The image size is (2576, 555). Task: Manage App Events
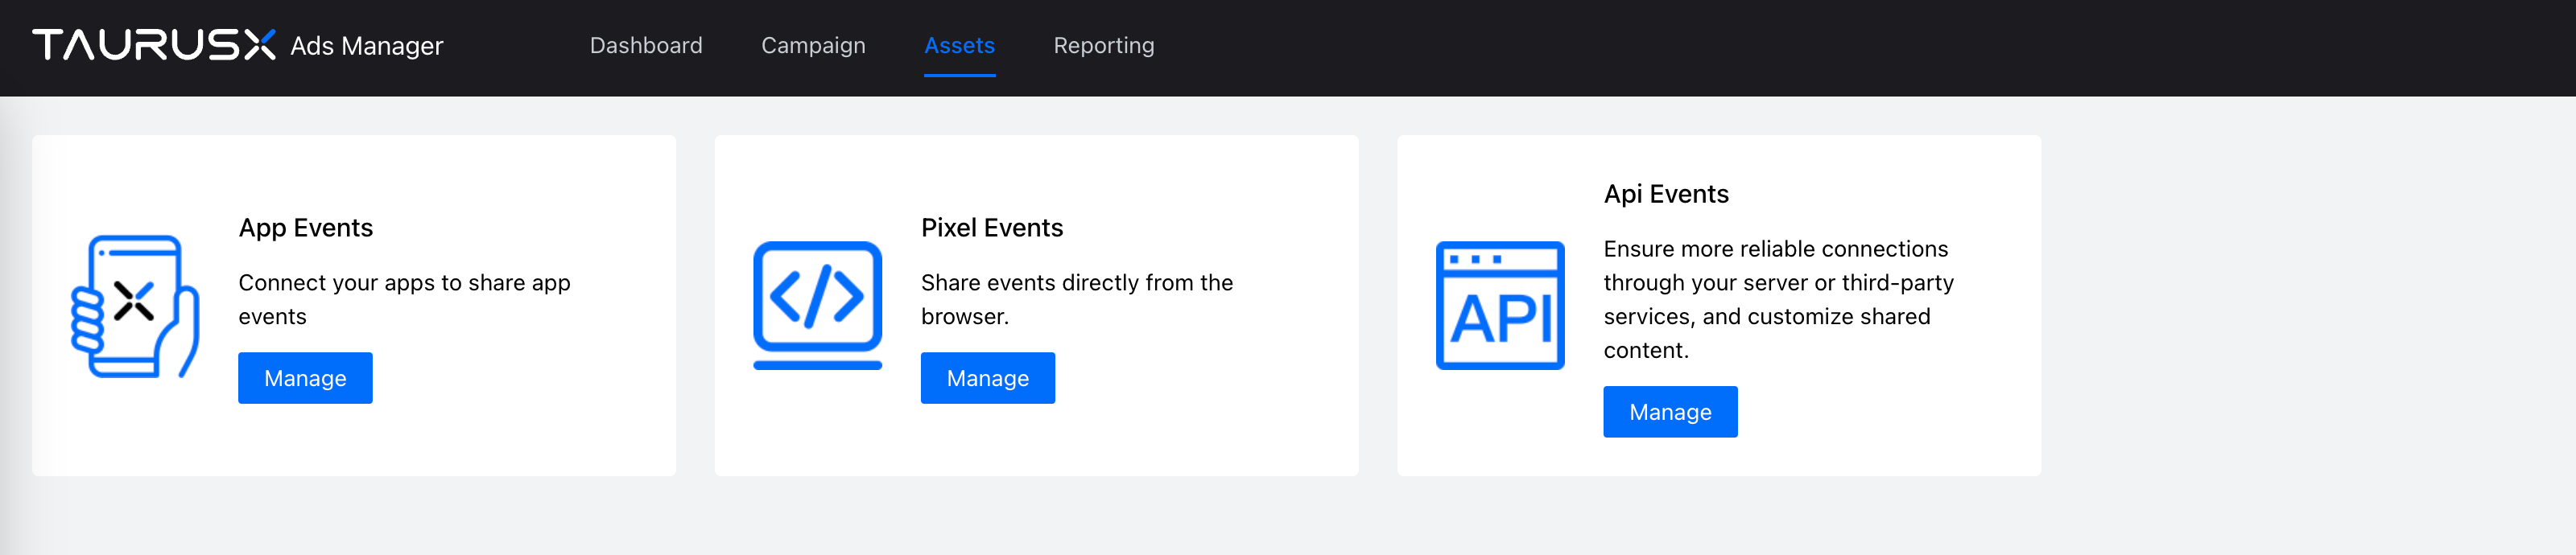click(x=305, y=378)
